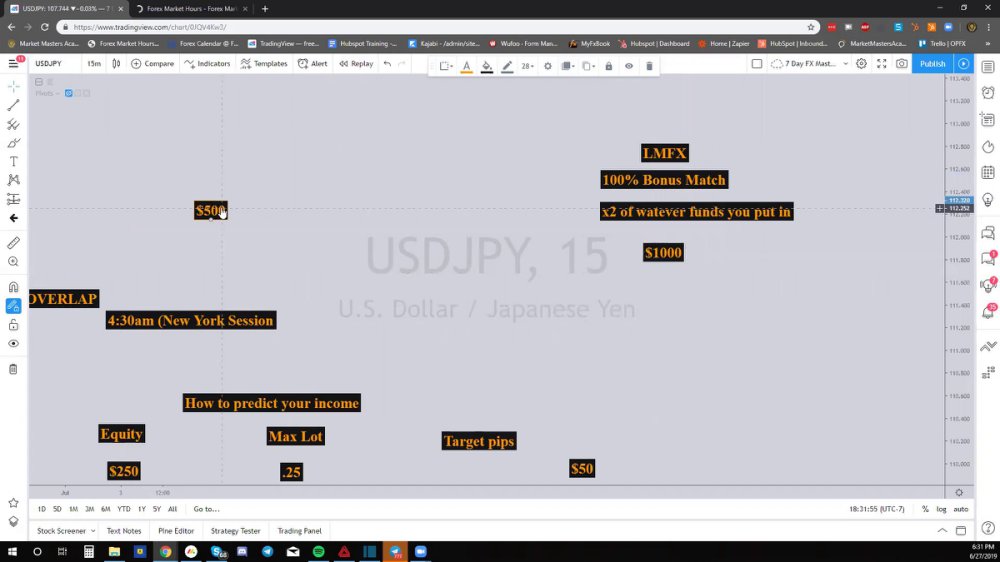Open the pitchfork and Gann tools

coord(13,124)
